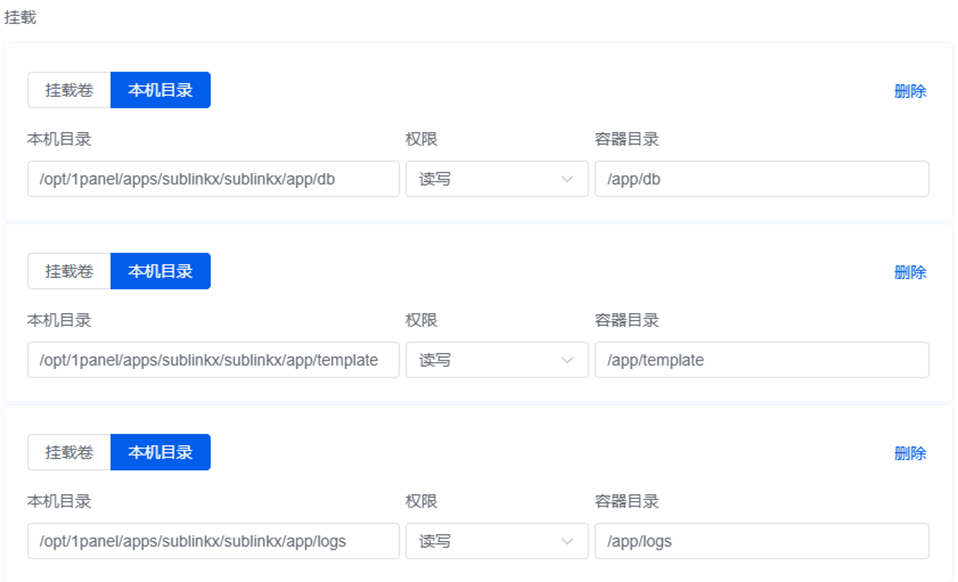
Task: Click the chevron arrow in the /app/logs permission box
Action: pyautogui.click(x=567, y=541)
